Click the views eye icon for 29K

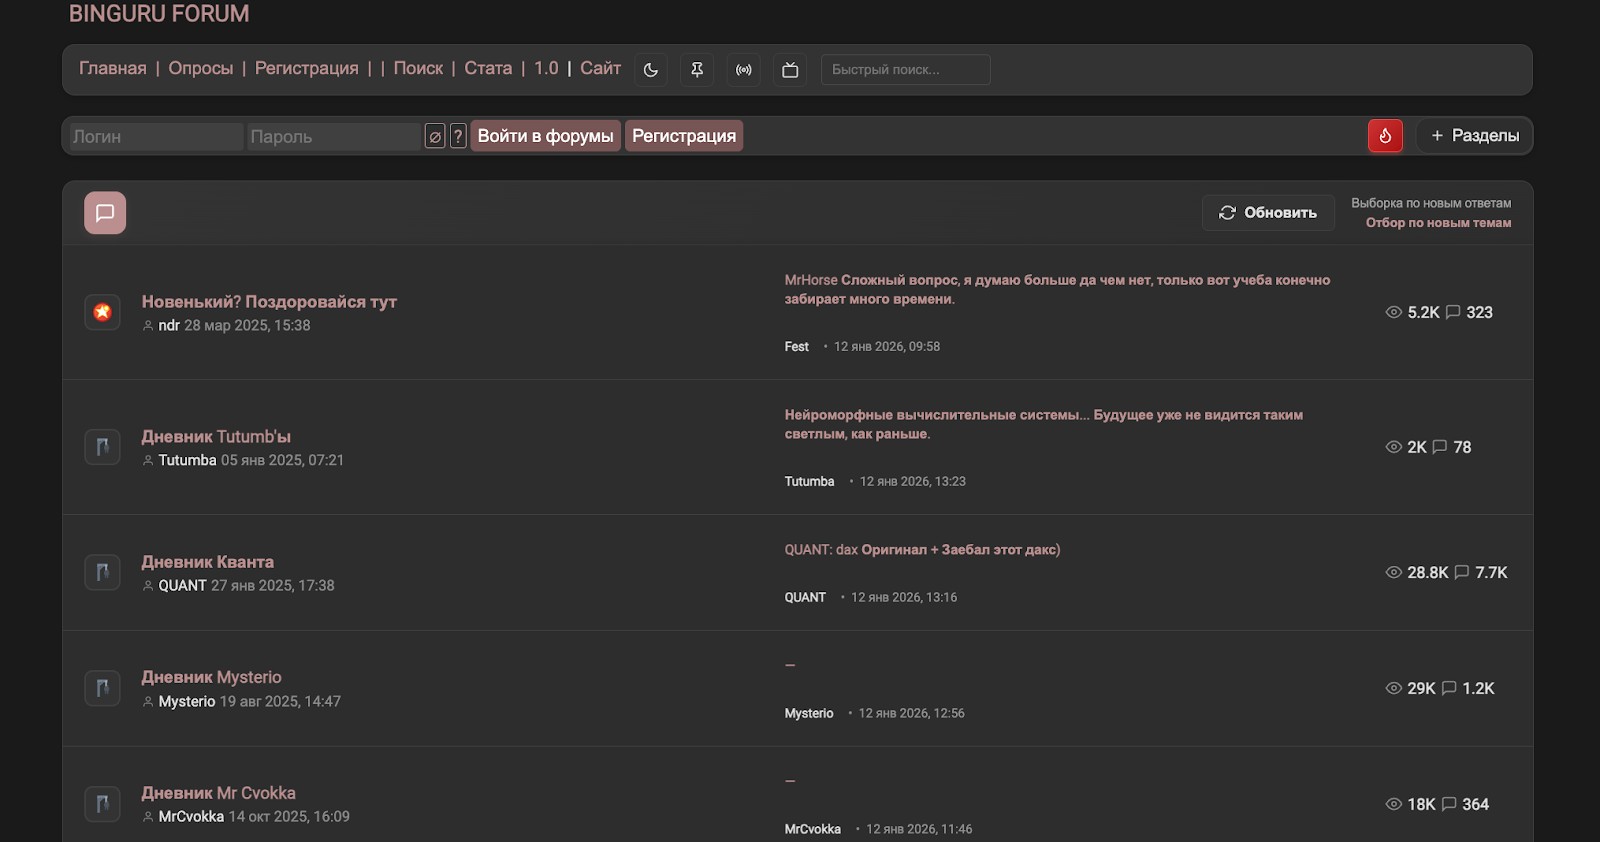tap(1394, 688)
